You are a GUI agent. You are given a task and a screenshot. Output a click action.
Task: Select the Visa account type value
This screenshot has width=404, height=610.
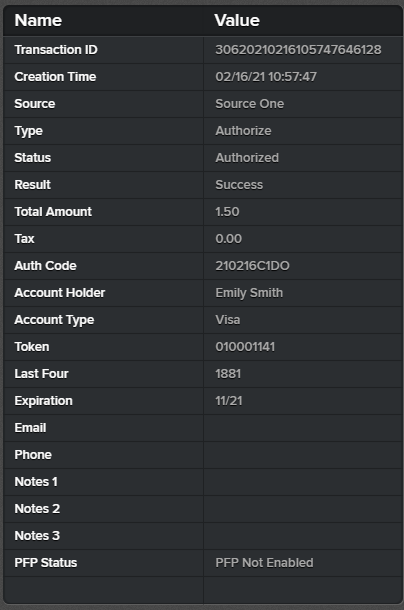[228, 320]
